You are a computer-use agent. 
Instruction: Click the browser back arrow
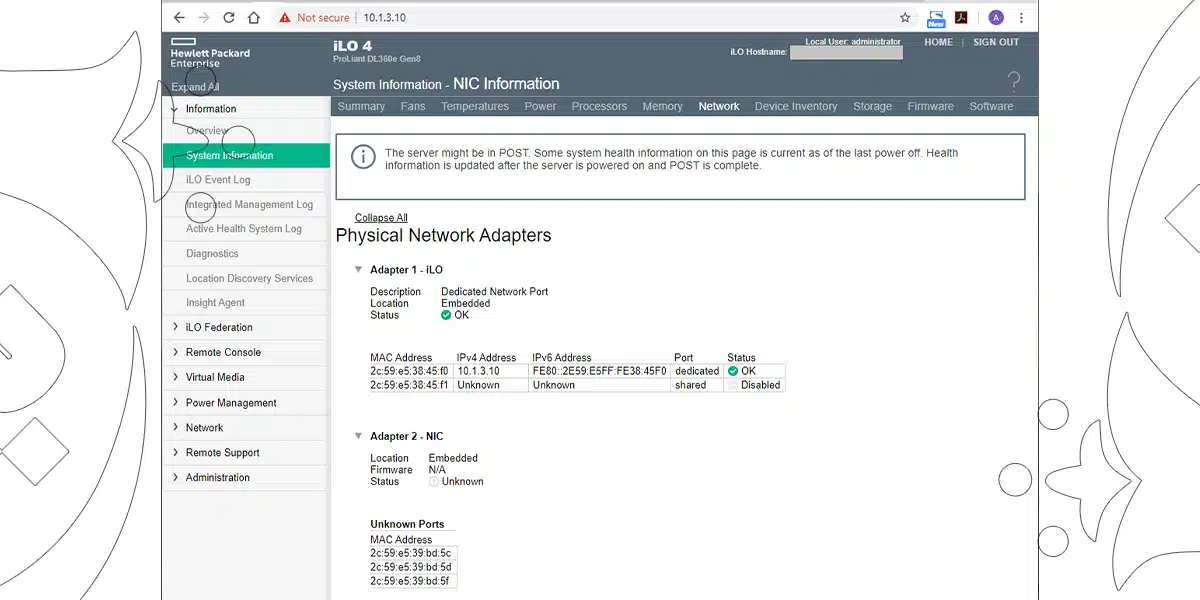179,17
